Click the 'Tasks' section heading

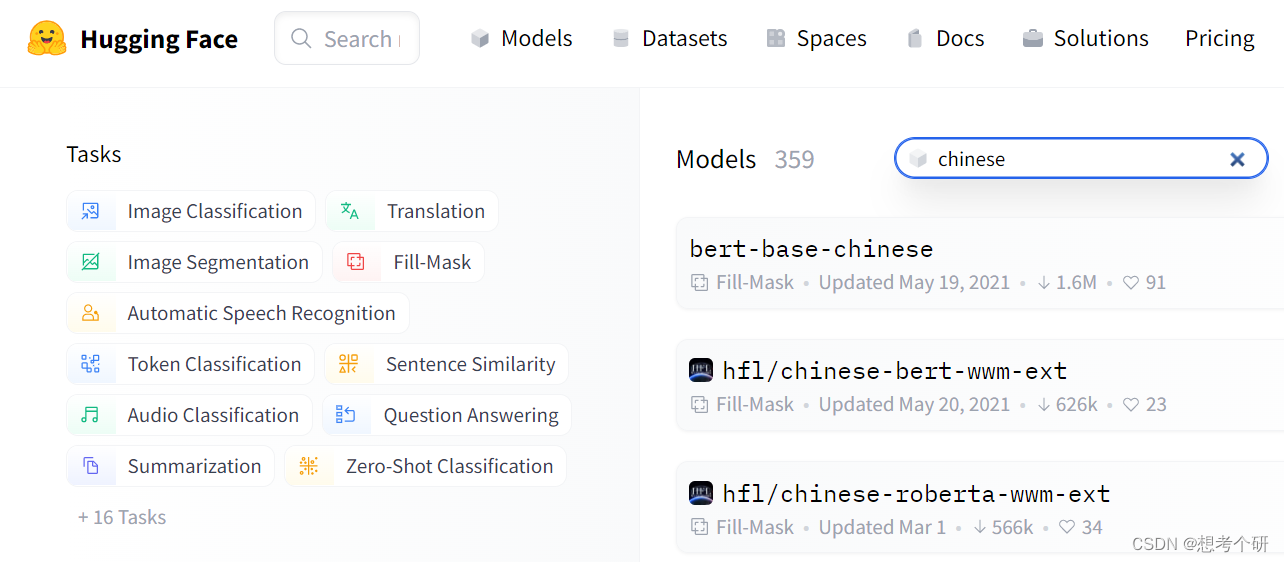94,154
